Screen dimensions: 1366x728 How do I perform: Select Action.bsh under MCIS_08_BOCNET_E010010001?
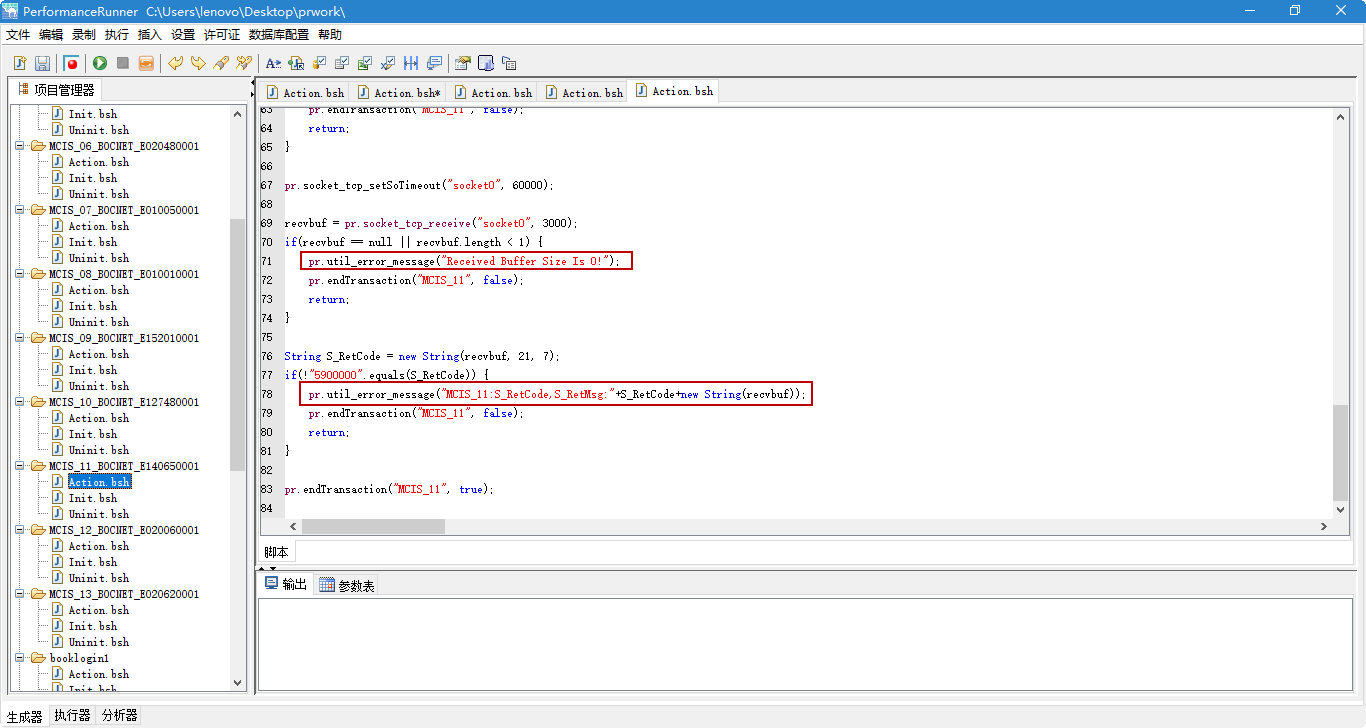point(98,290)
